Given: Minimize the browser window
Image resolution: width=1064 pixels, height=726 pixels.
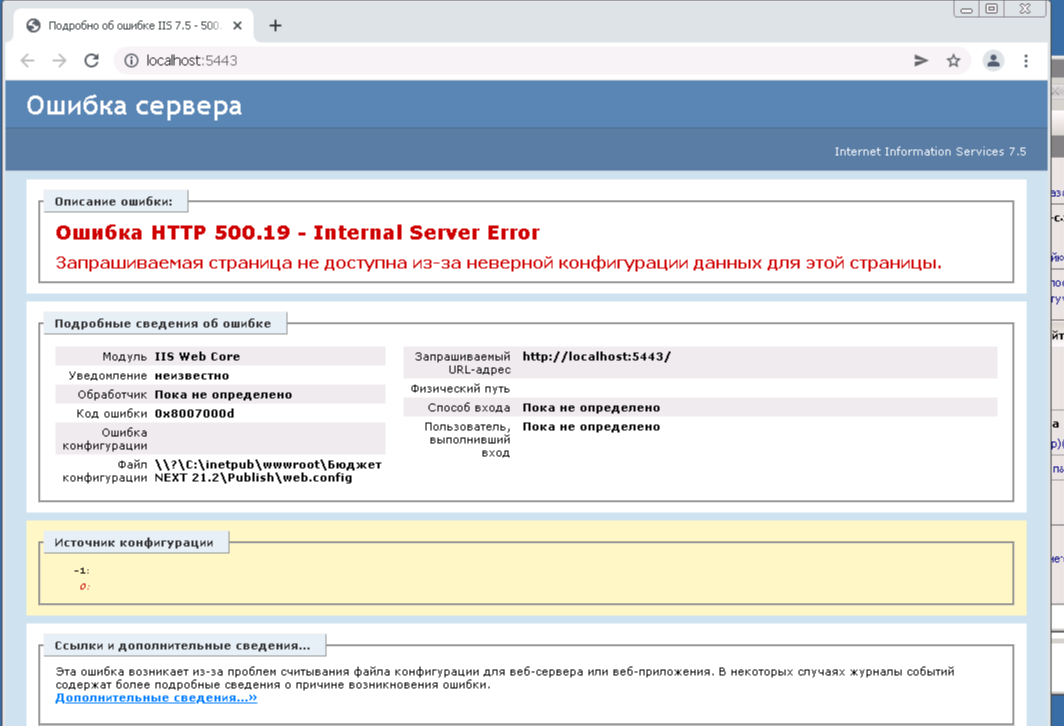Looking at the screenshot, I should click(x=966, y=9).
